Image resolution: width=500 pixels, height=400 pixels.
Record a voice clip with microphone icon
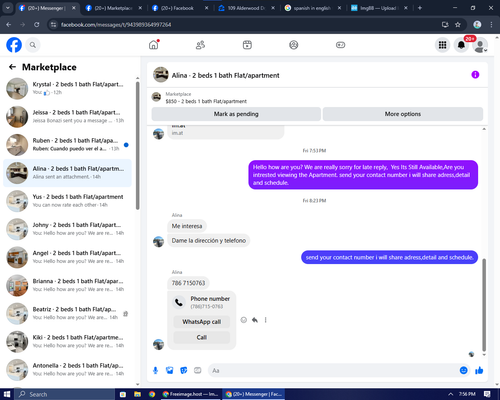point(155,370)
